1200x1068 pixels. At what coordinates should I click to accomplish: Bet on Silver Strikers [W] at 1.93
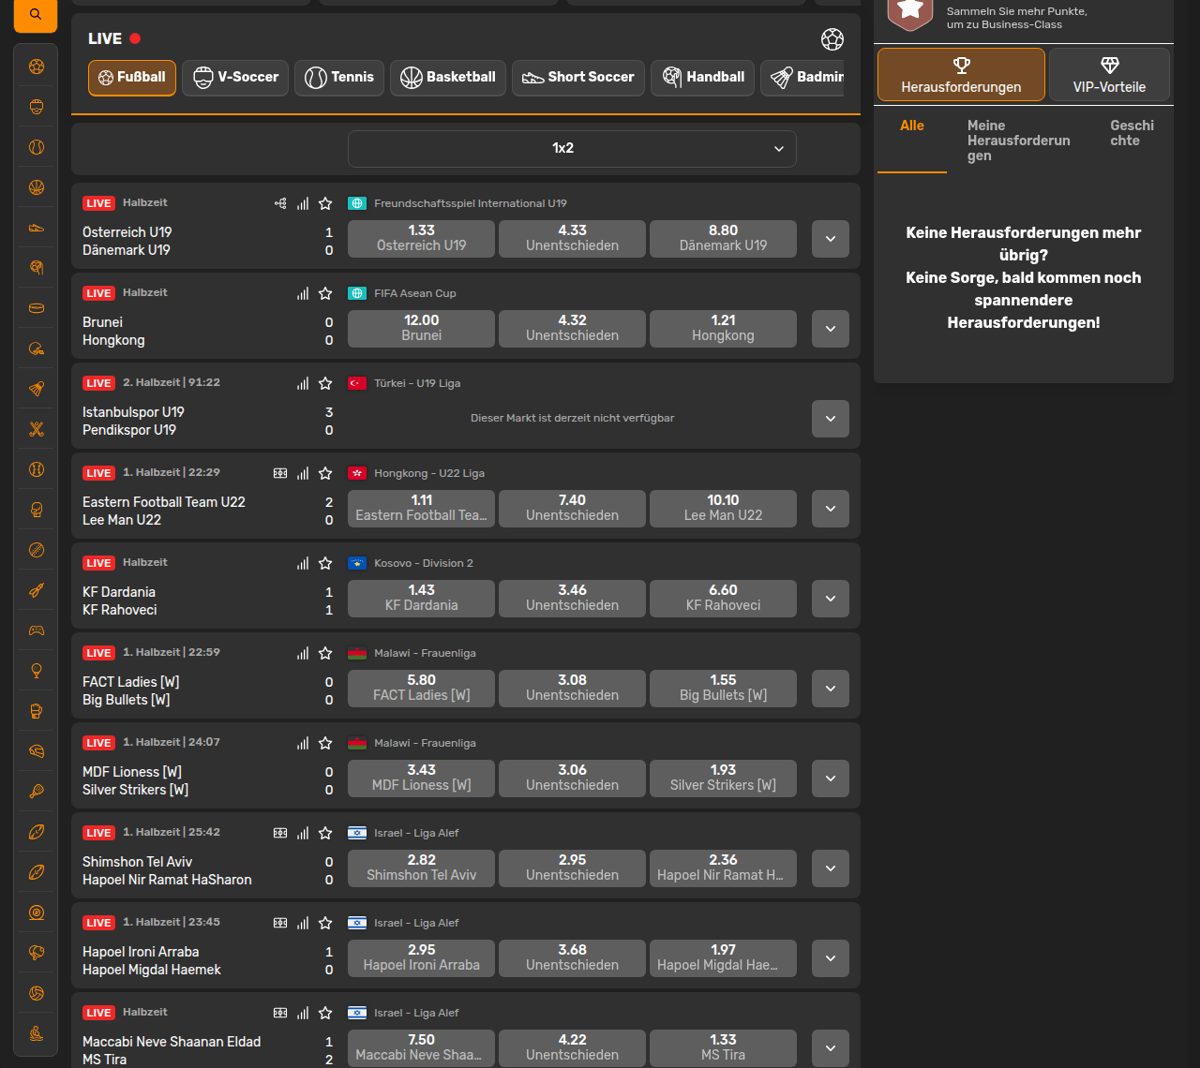tap(723, 779)
